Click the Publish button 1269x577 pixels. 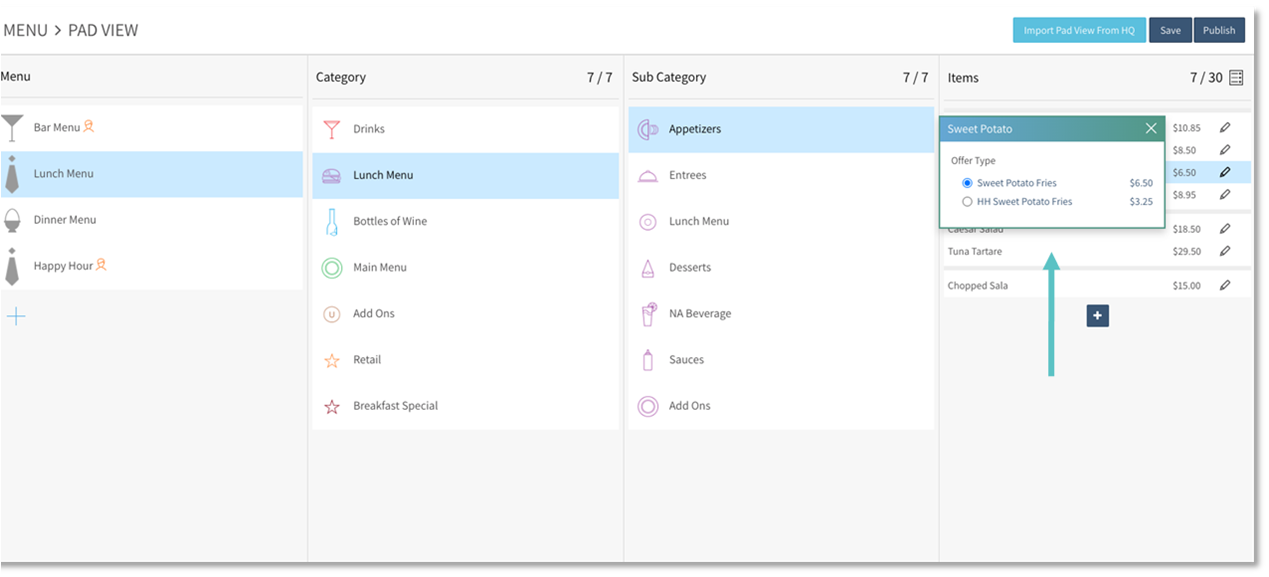point(1218,30)
